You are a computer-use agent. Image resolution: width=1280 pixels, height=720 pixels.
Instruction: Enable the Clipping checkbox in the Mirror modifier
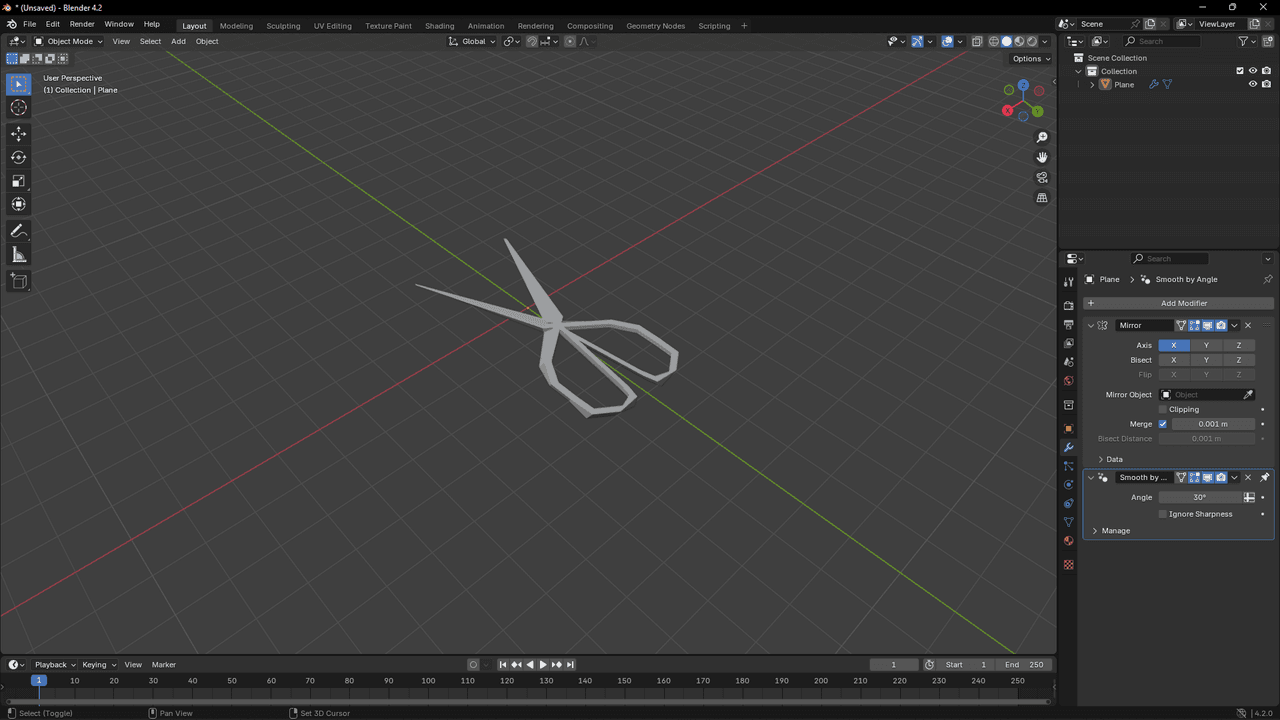click(1163, 409)
